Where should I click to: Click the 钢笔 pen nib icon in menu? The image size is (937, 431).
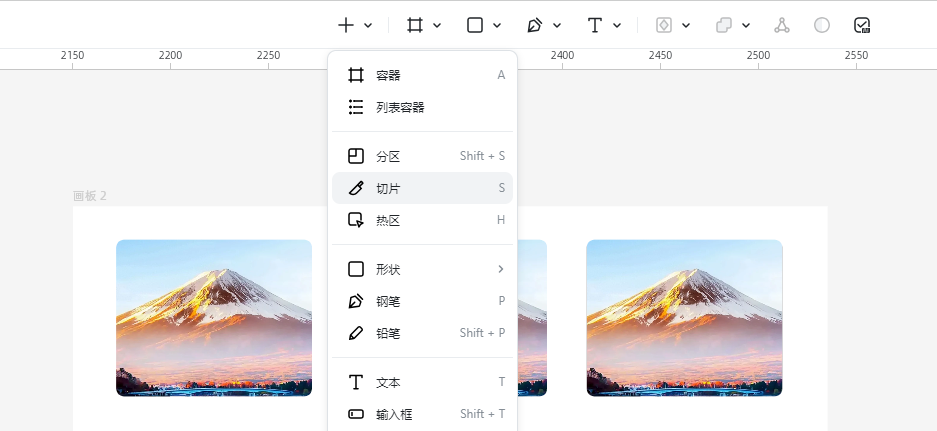click(x=356, y=301)
